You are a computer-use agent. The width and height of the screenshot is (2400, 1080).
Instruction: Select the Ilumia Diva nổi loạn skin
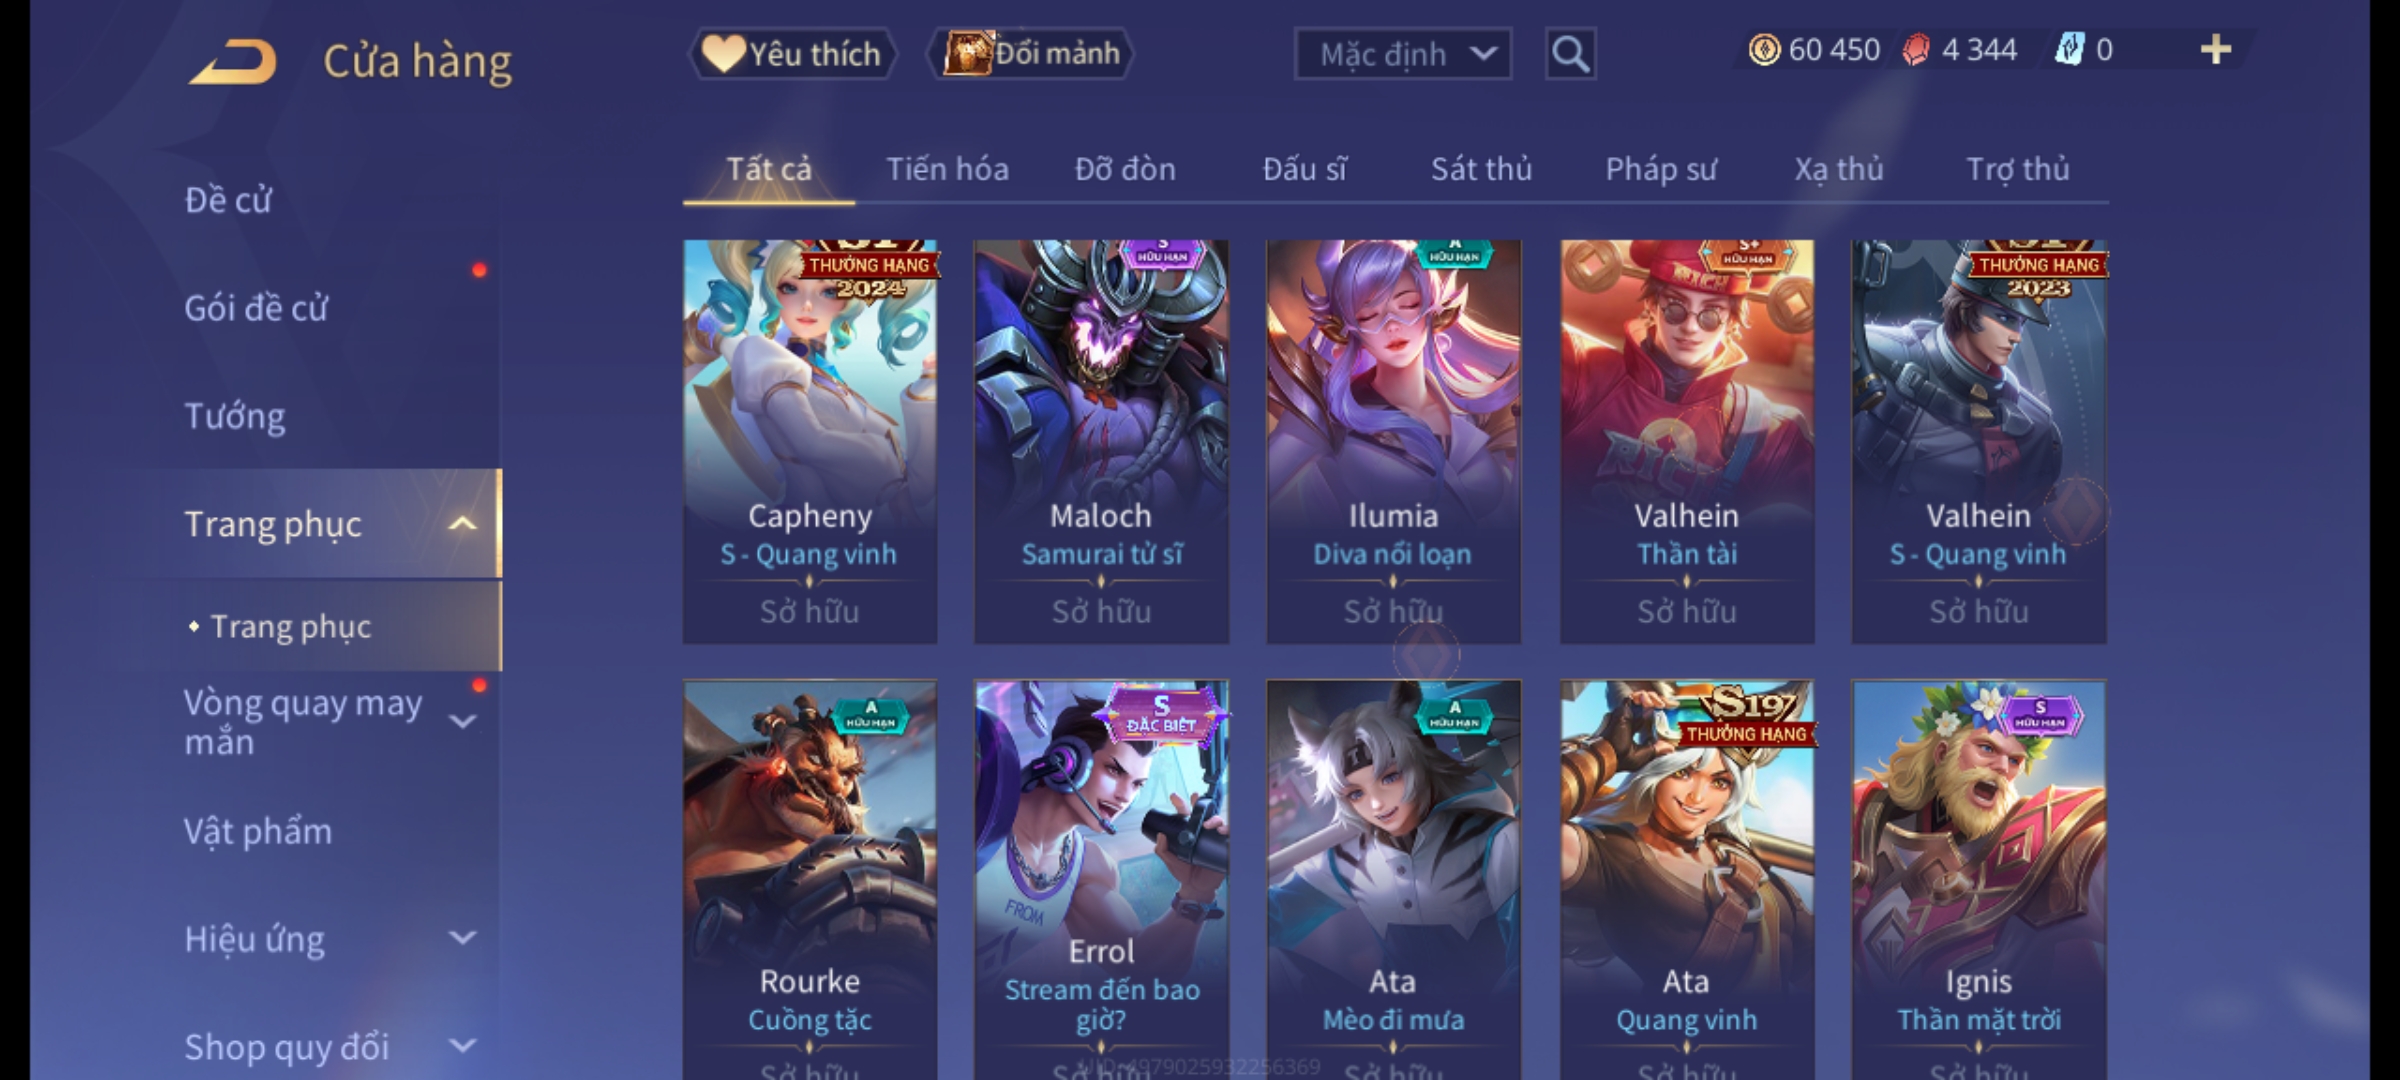coord(1393,441)
